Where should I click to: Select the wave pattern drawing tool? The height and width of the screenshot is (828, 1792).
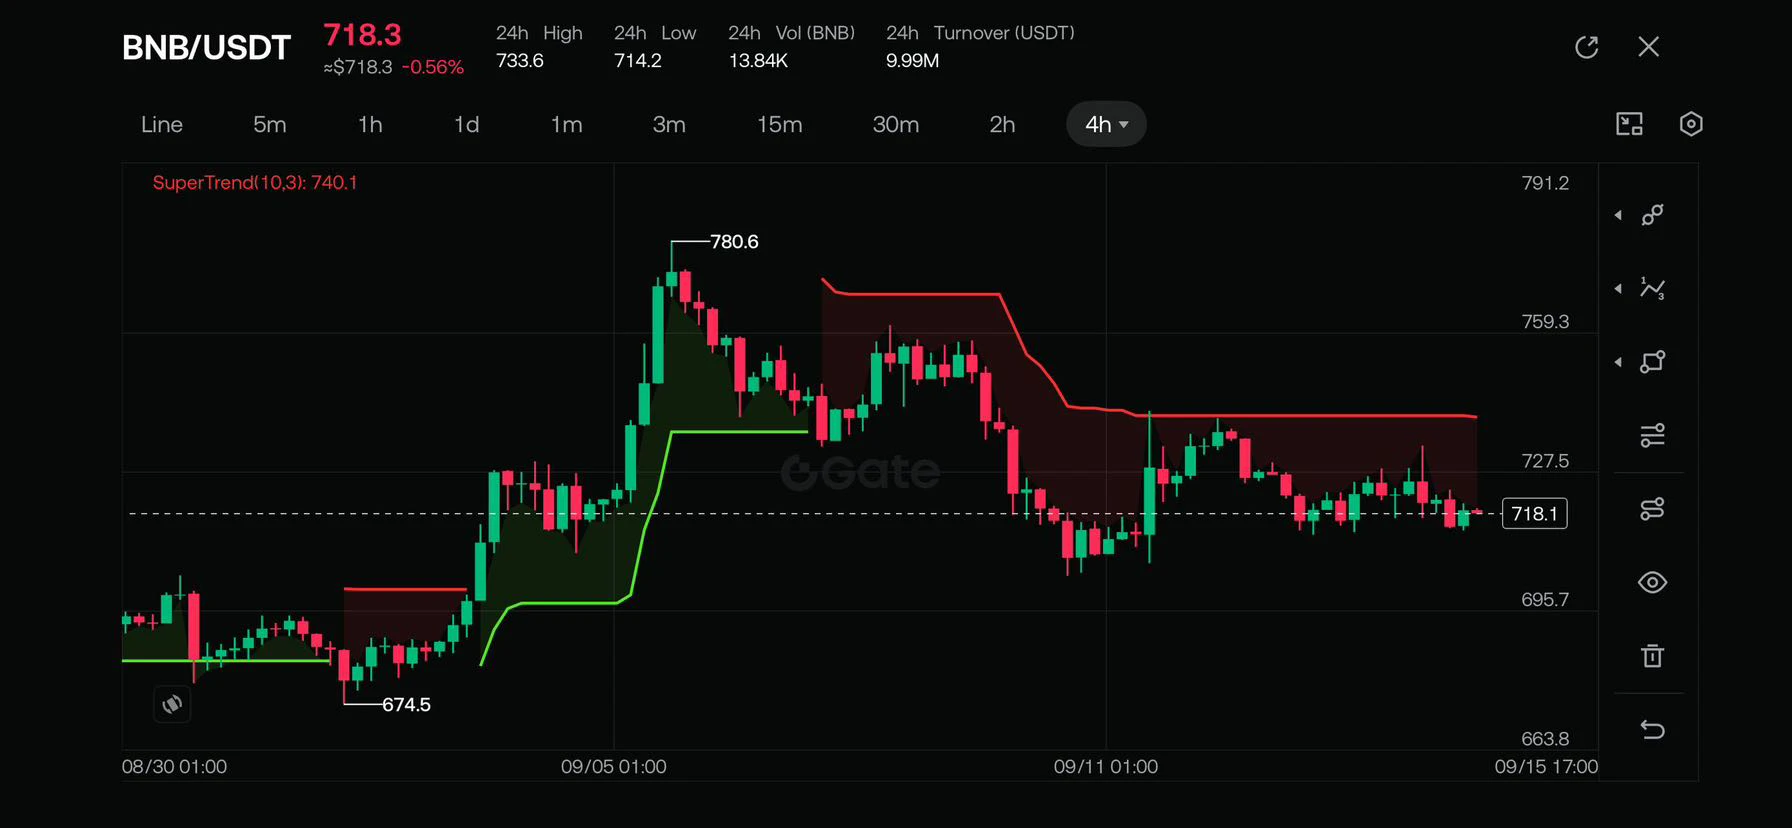pos(1653,289)
